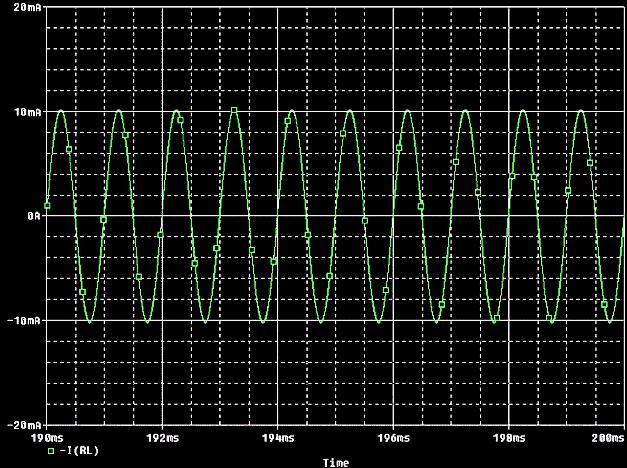
Task: Click the 194ms x-axis tick label
Action: click(278, 438)
